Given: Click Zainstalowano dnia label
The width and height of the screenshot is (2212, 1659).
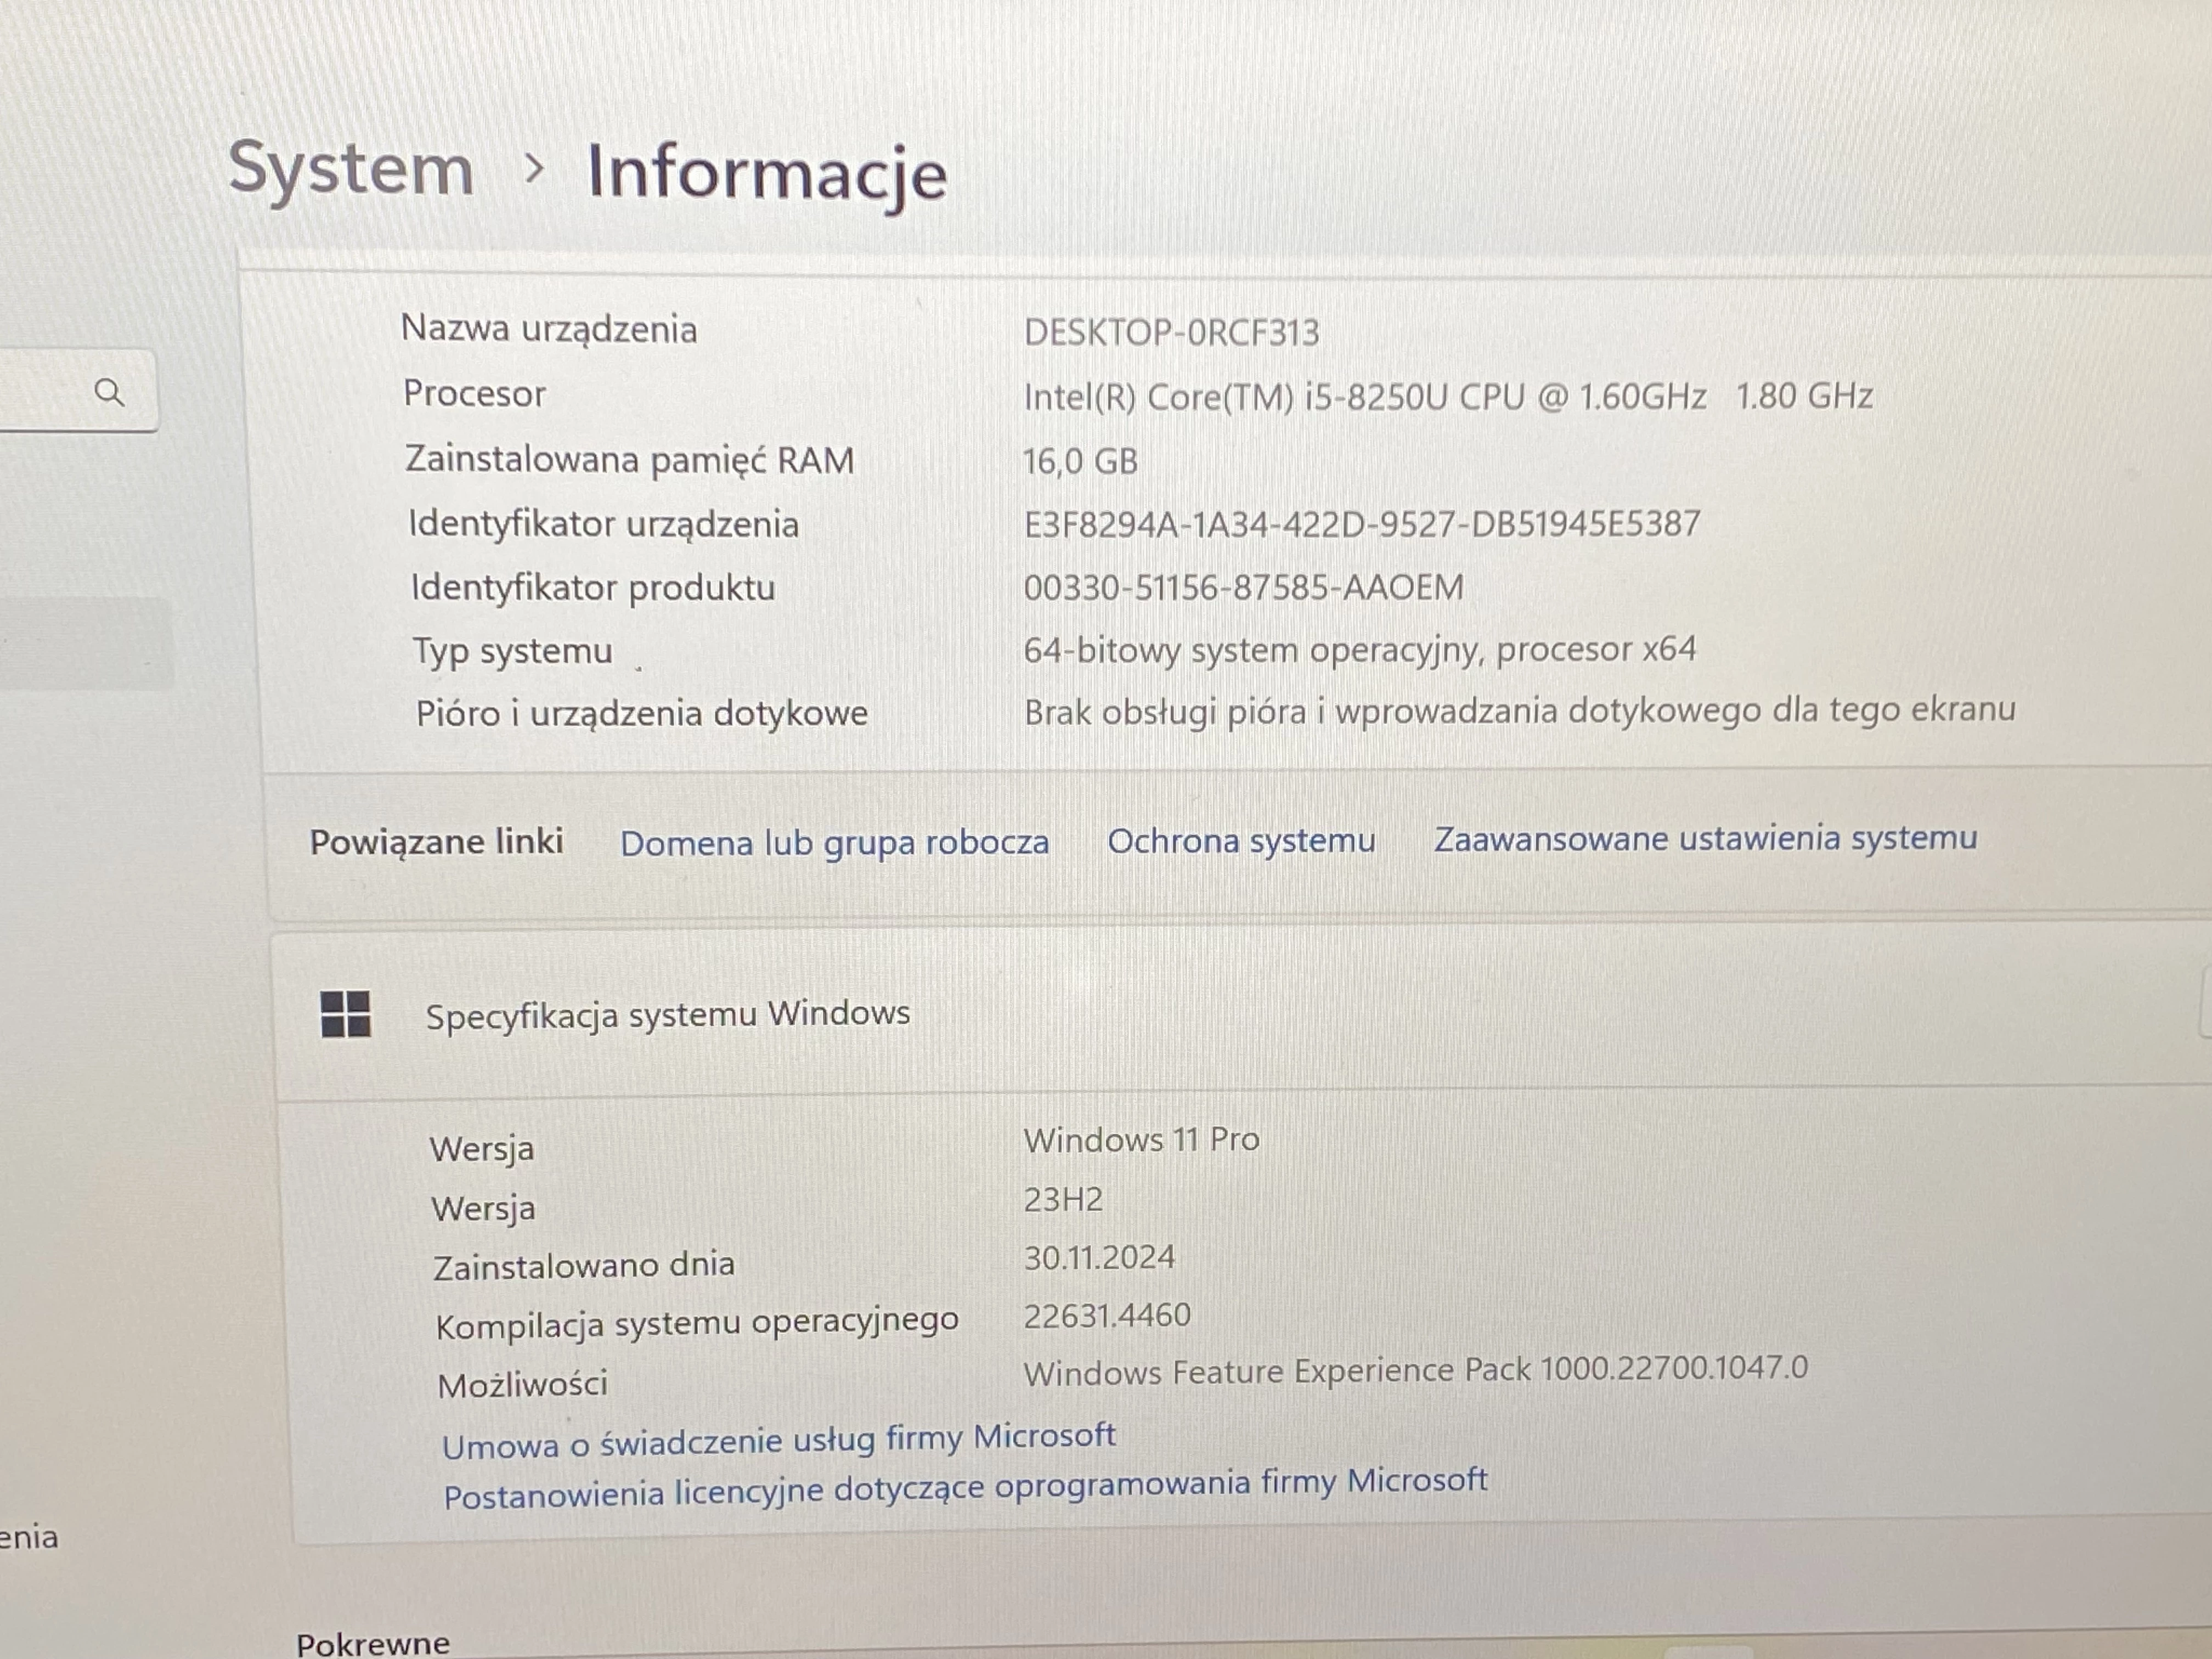Looking at the screenshot, I should point(584,1266).
